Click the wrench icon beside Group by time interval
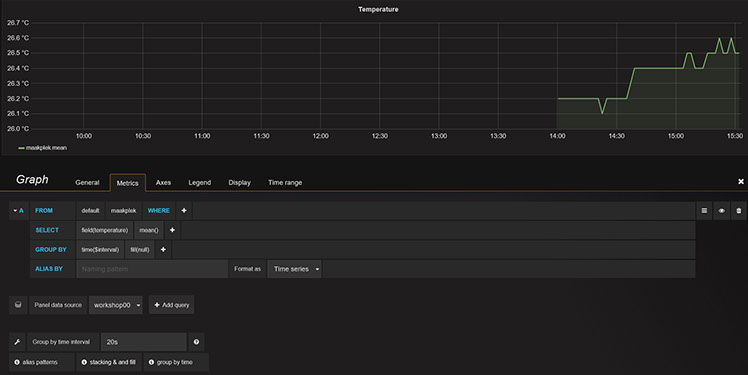Viewport: 748px width, 375px height. 17,342
